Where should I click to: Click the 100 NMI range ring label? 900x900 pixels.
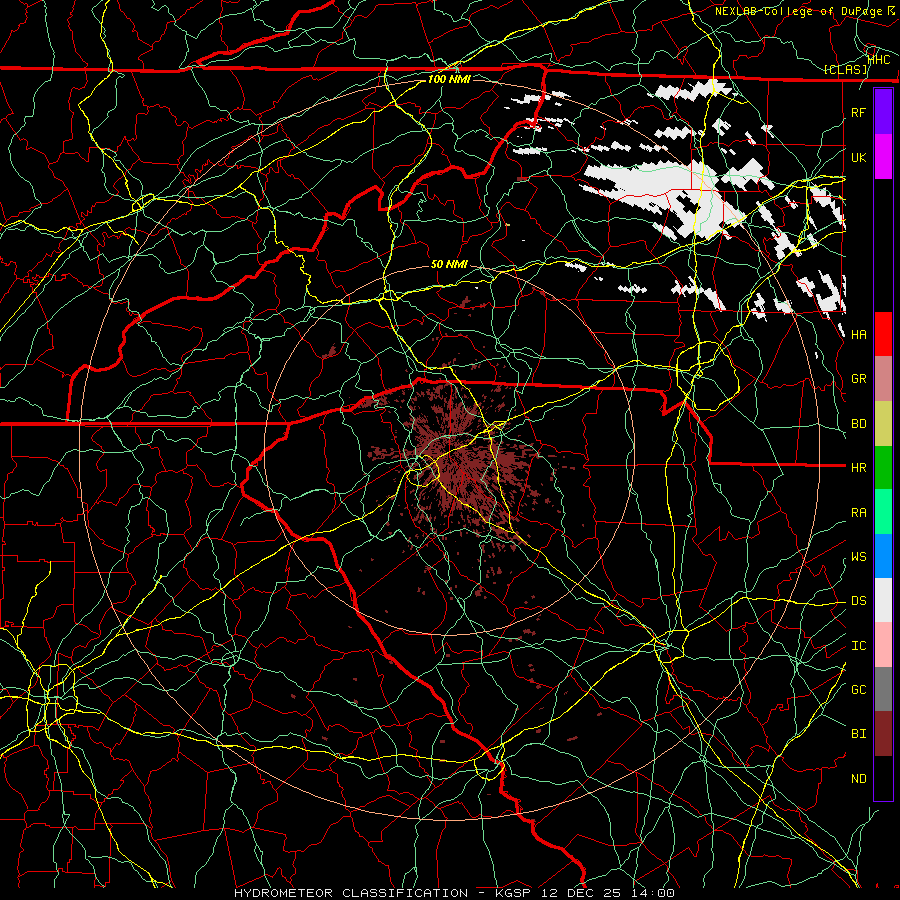pyautogui.click(x=449, y=79)
